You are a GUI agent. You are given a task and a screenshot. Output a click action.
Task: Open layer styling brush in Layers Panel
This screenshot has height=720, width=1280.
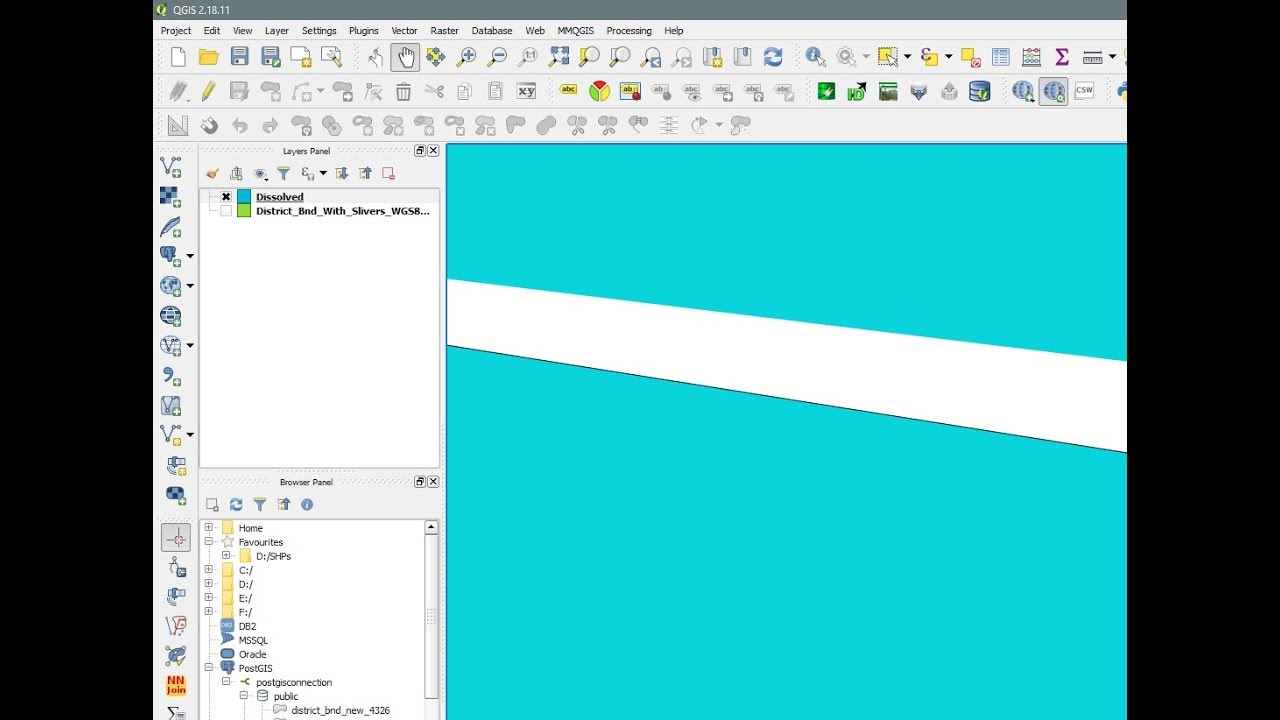(x=212, y=174)
